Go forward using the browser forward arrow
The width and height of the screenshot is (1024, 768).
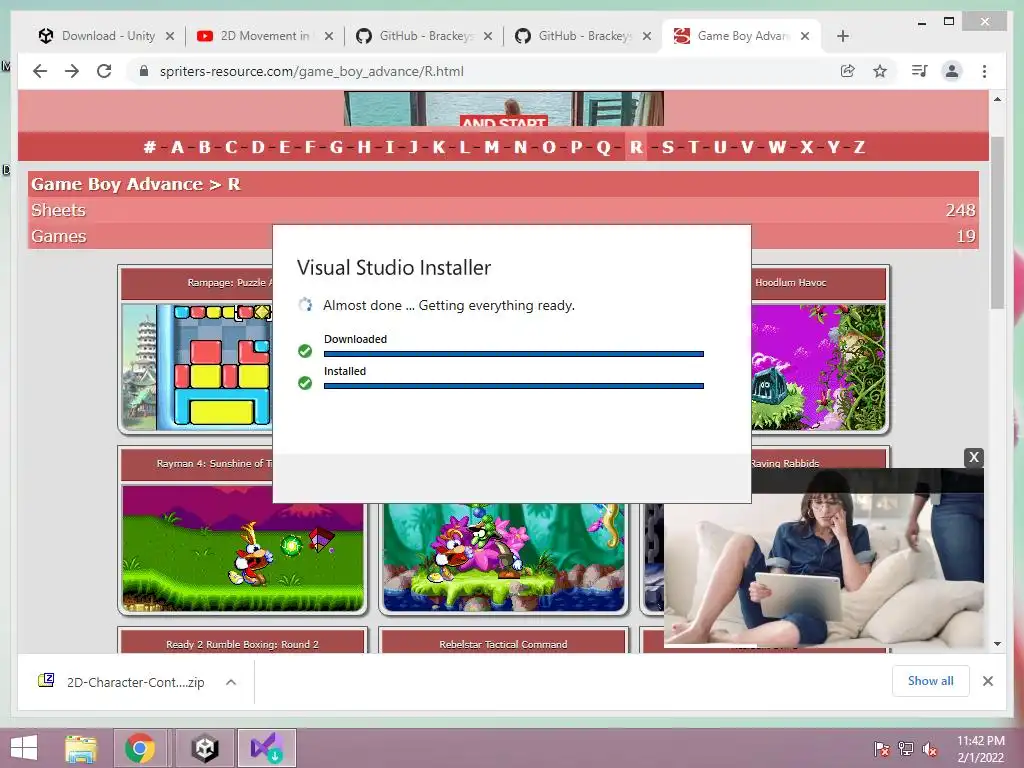pyautogui.click(x=72, y=71)
